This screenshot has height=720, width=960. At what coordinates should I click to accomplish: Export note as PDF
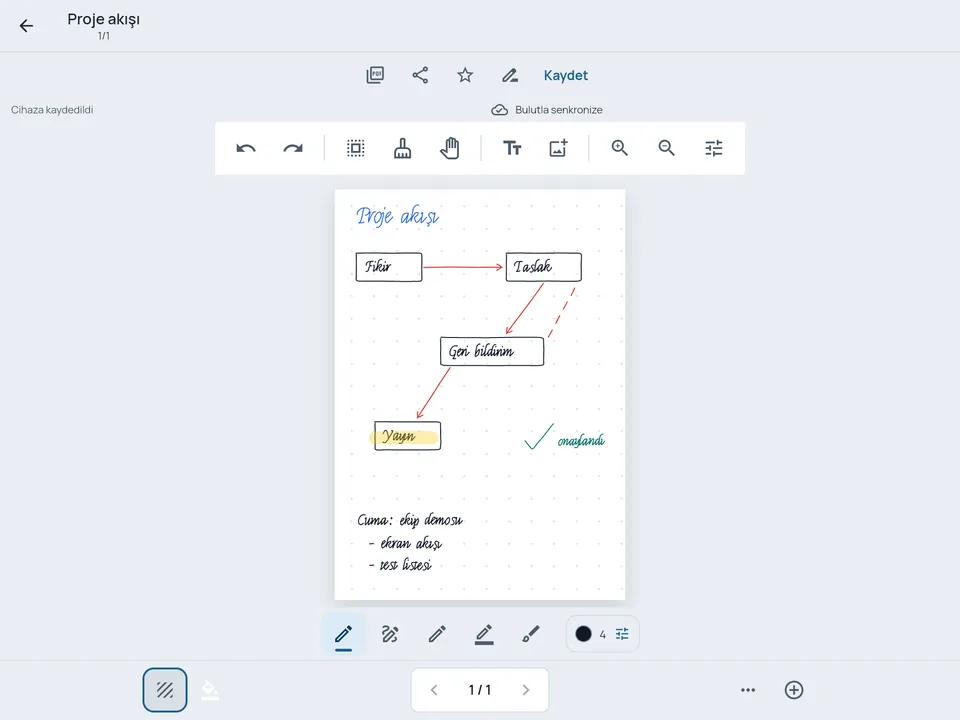(x=375, y=75)
